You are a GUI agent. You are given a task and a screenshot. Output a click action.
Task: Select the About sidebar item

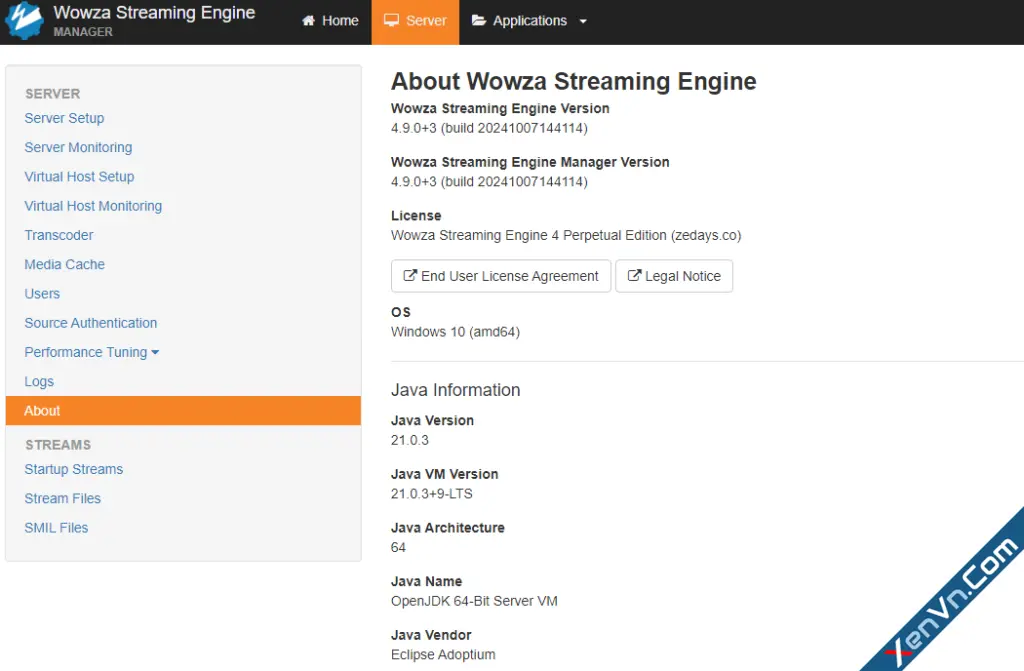[x=183, y=410]
